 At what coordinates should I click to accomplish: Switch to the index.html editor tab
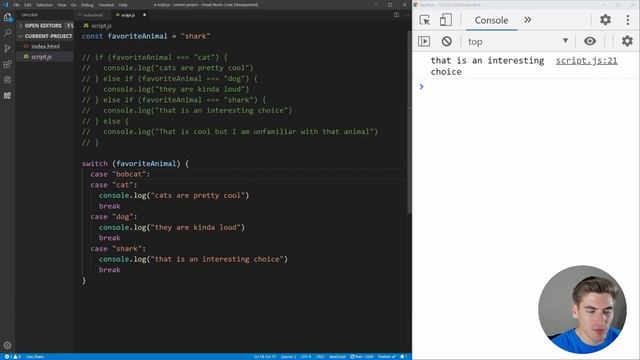click(93, 15)
